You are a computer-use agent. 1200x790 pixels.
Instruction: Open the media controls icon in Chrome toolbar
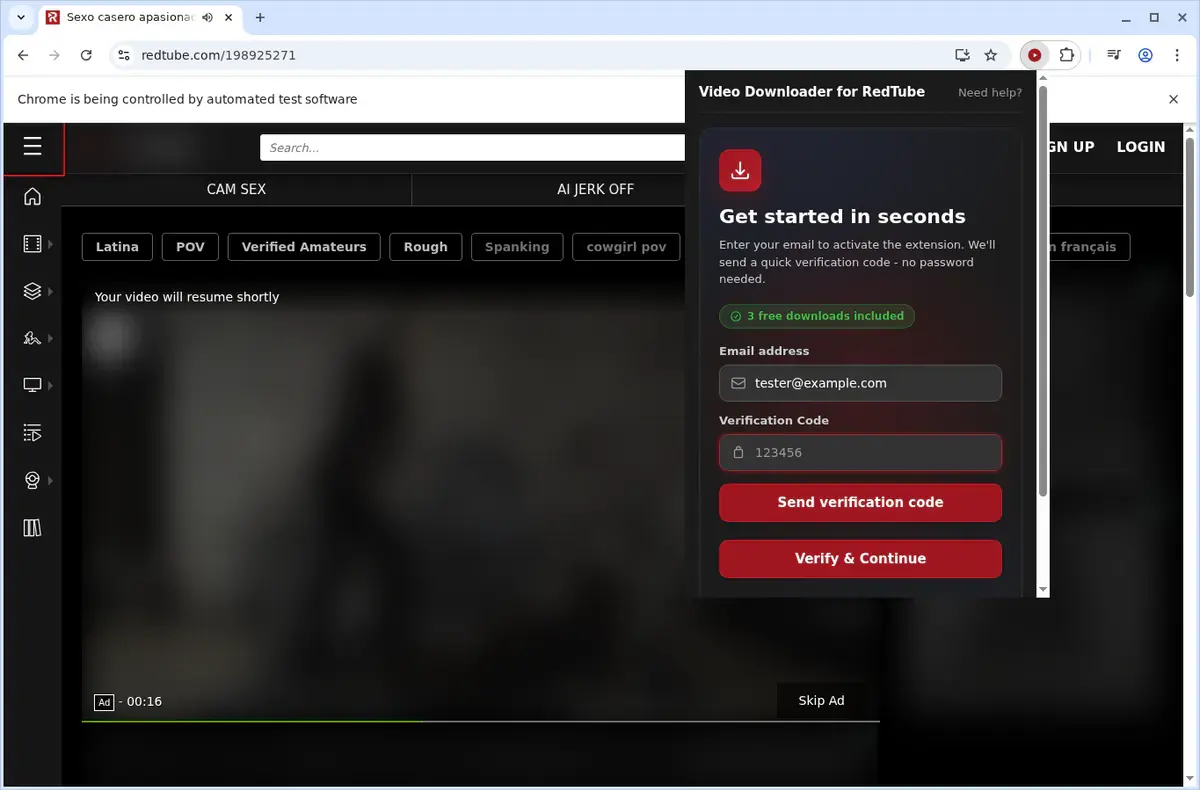click(1114, 55)
